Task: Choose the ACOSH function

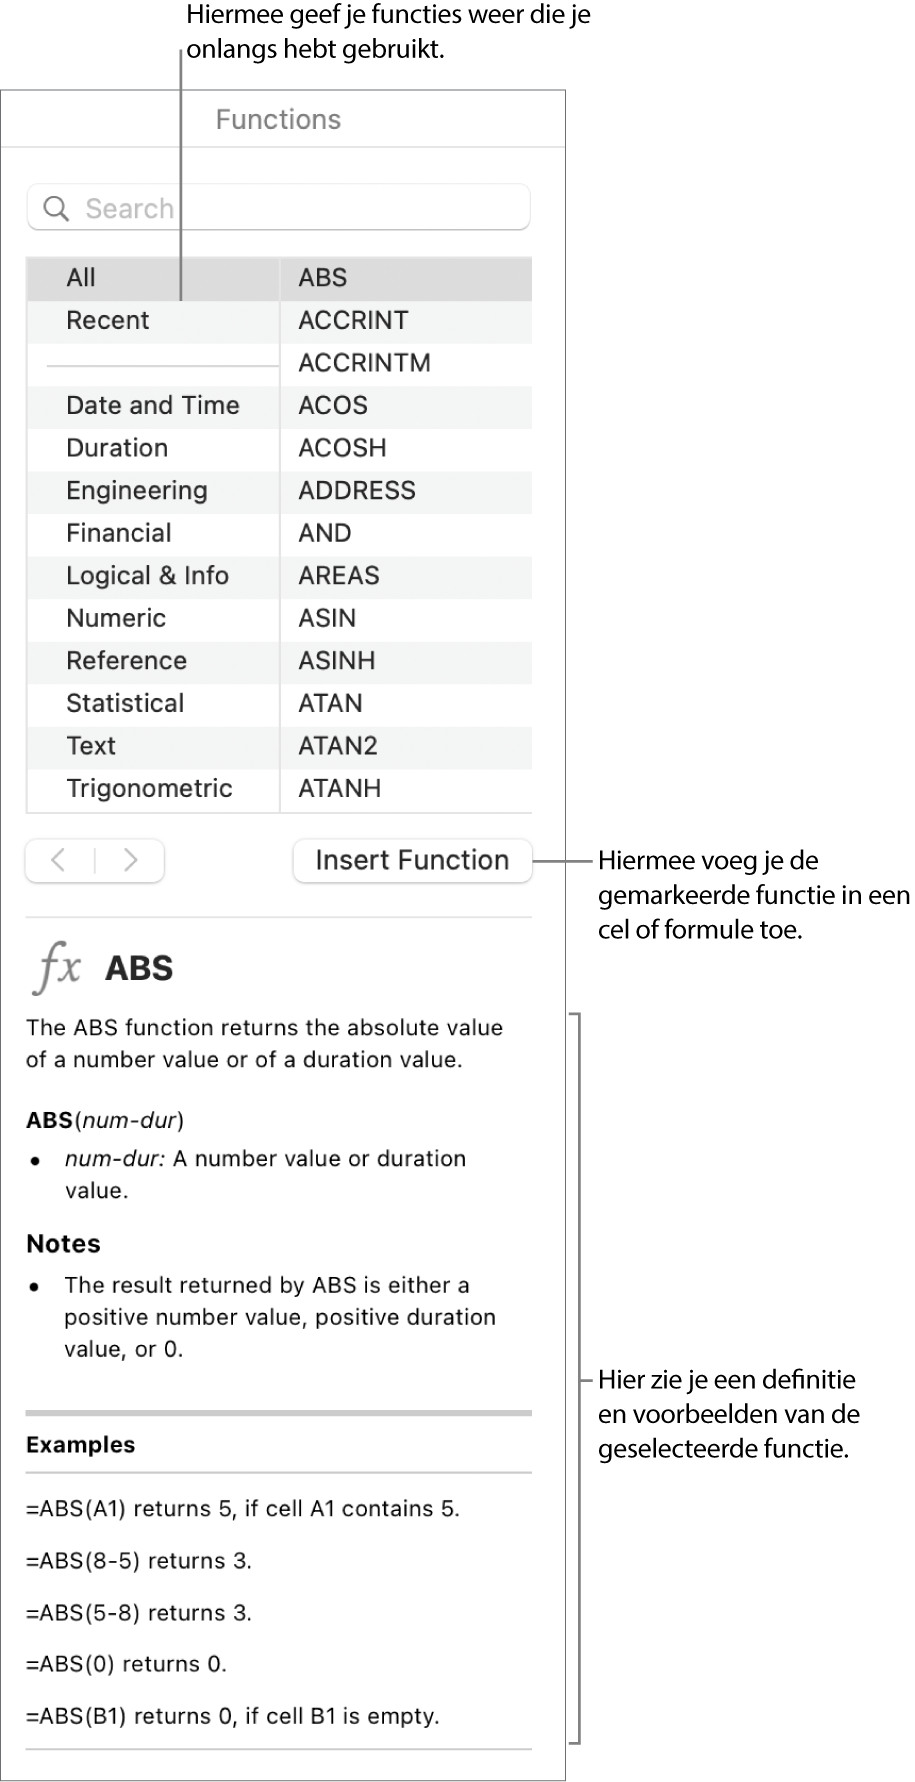Action: [342, 448]
